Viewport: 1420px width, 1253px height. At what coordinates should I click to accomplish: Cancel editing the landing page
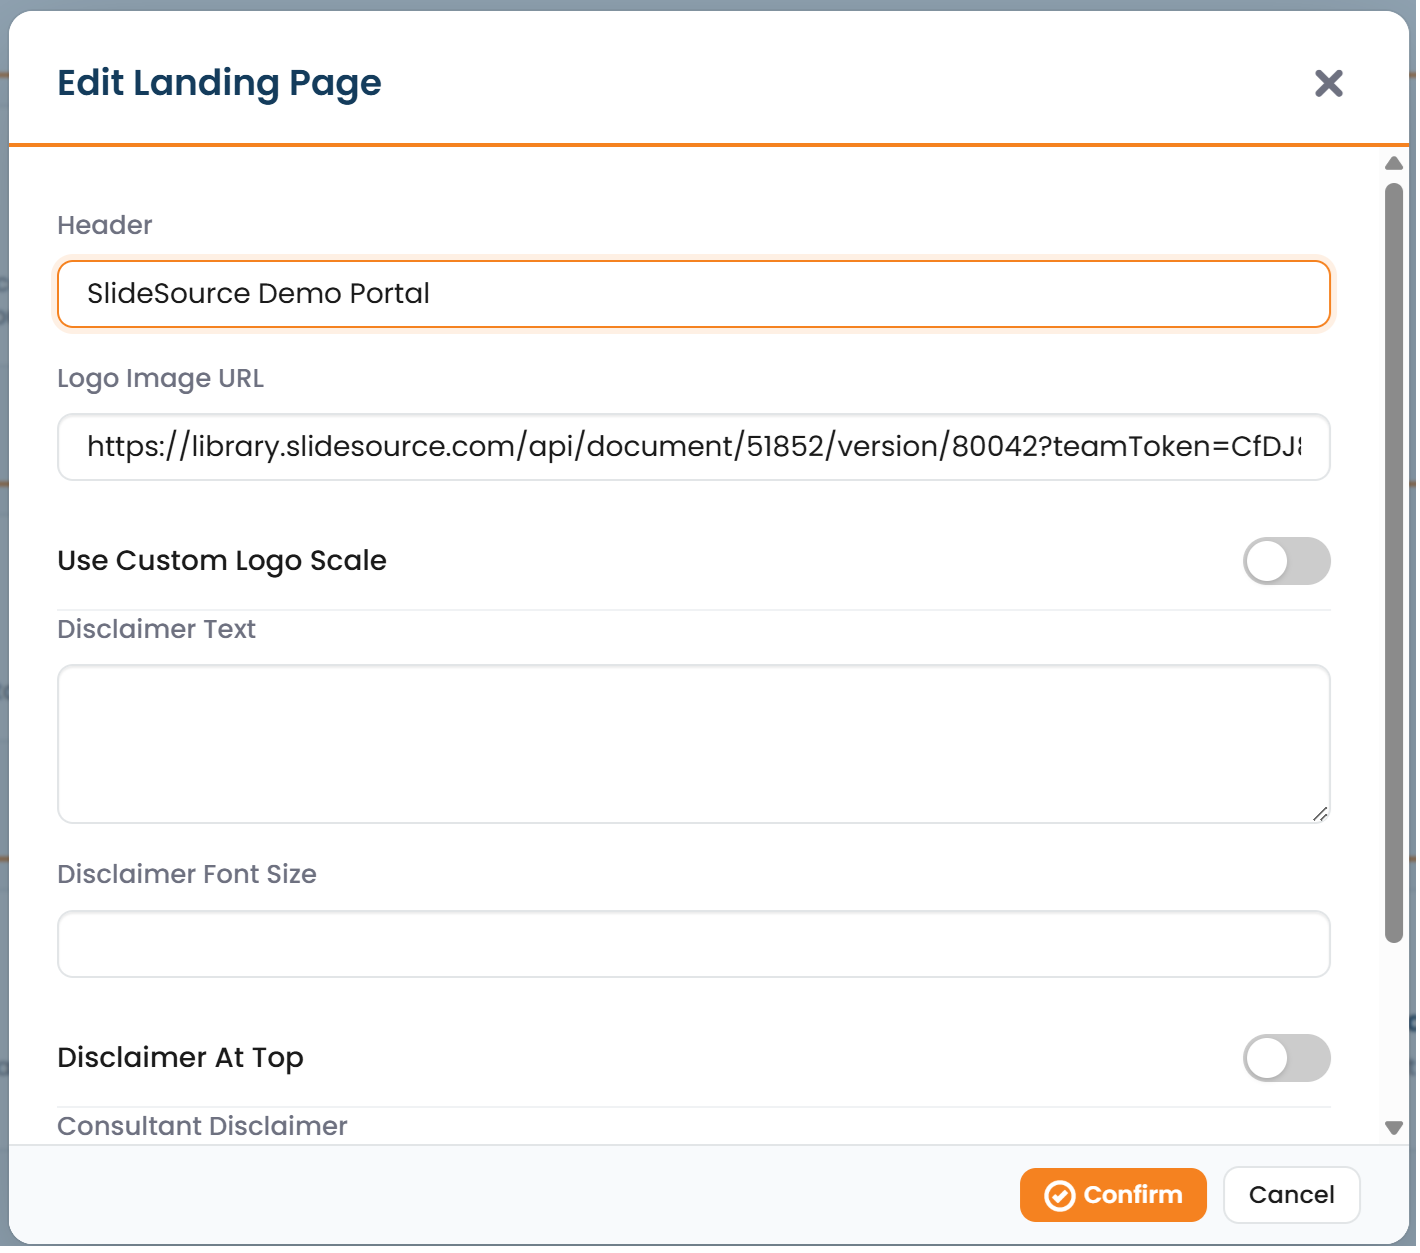(1291, 1195)
